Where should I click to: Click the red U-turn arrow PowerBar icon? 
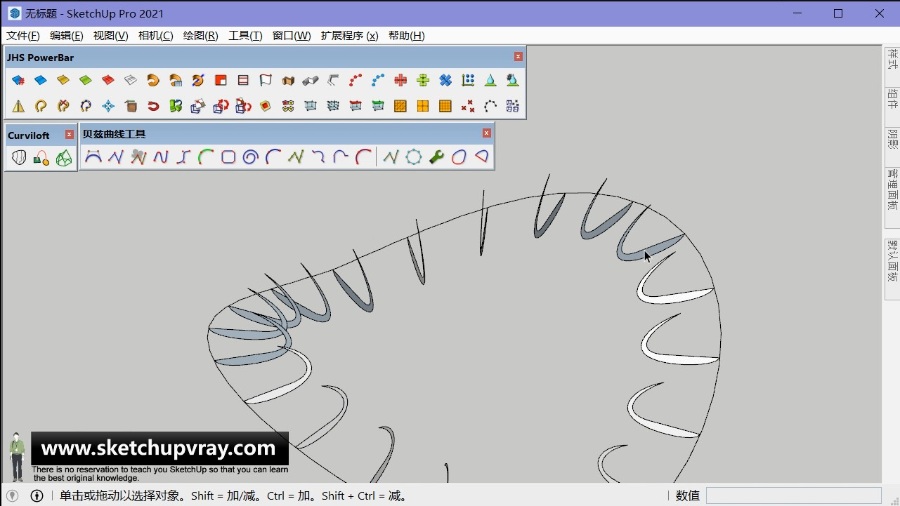pos(153,106)
